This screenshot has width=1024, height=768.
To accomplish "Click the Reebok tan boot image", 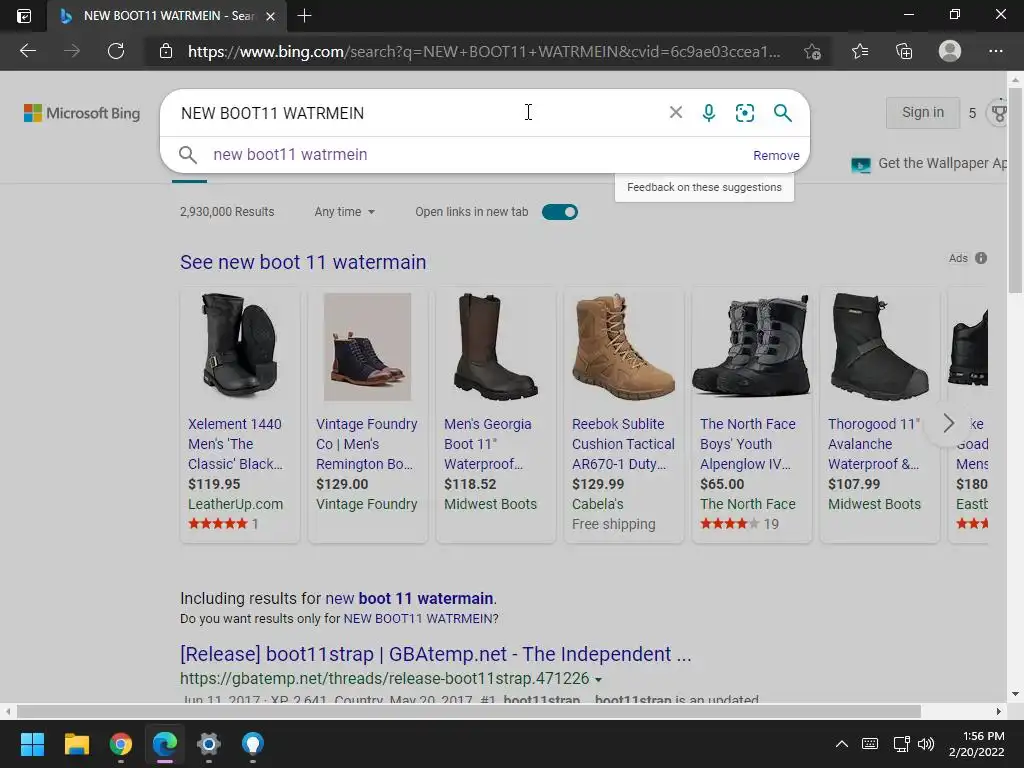I will click(623, 347).
